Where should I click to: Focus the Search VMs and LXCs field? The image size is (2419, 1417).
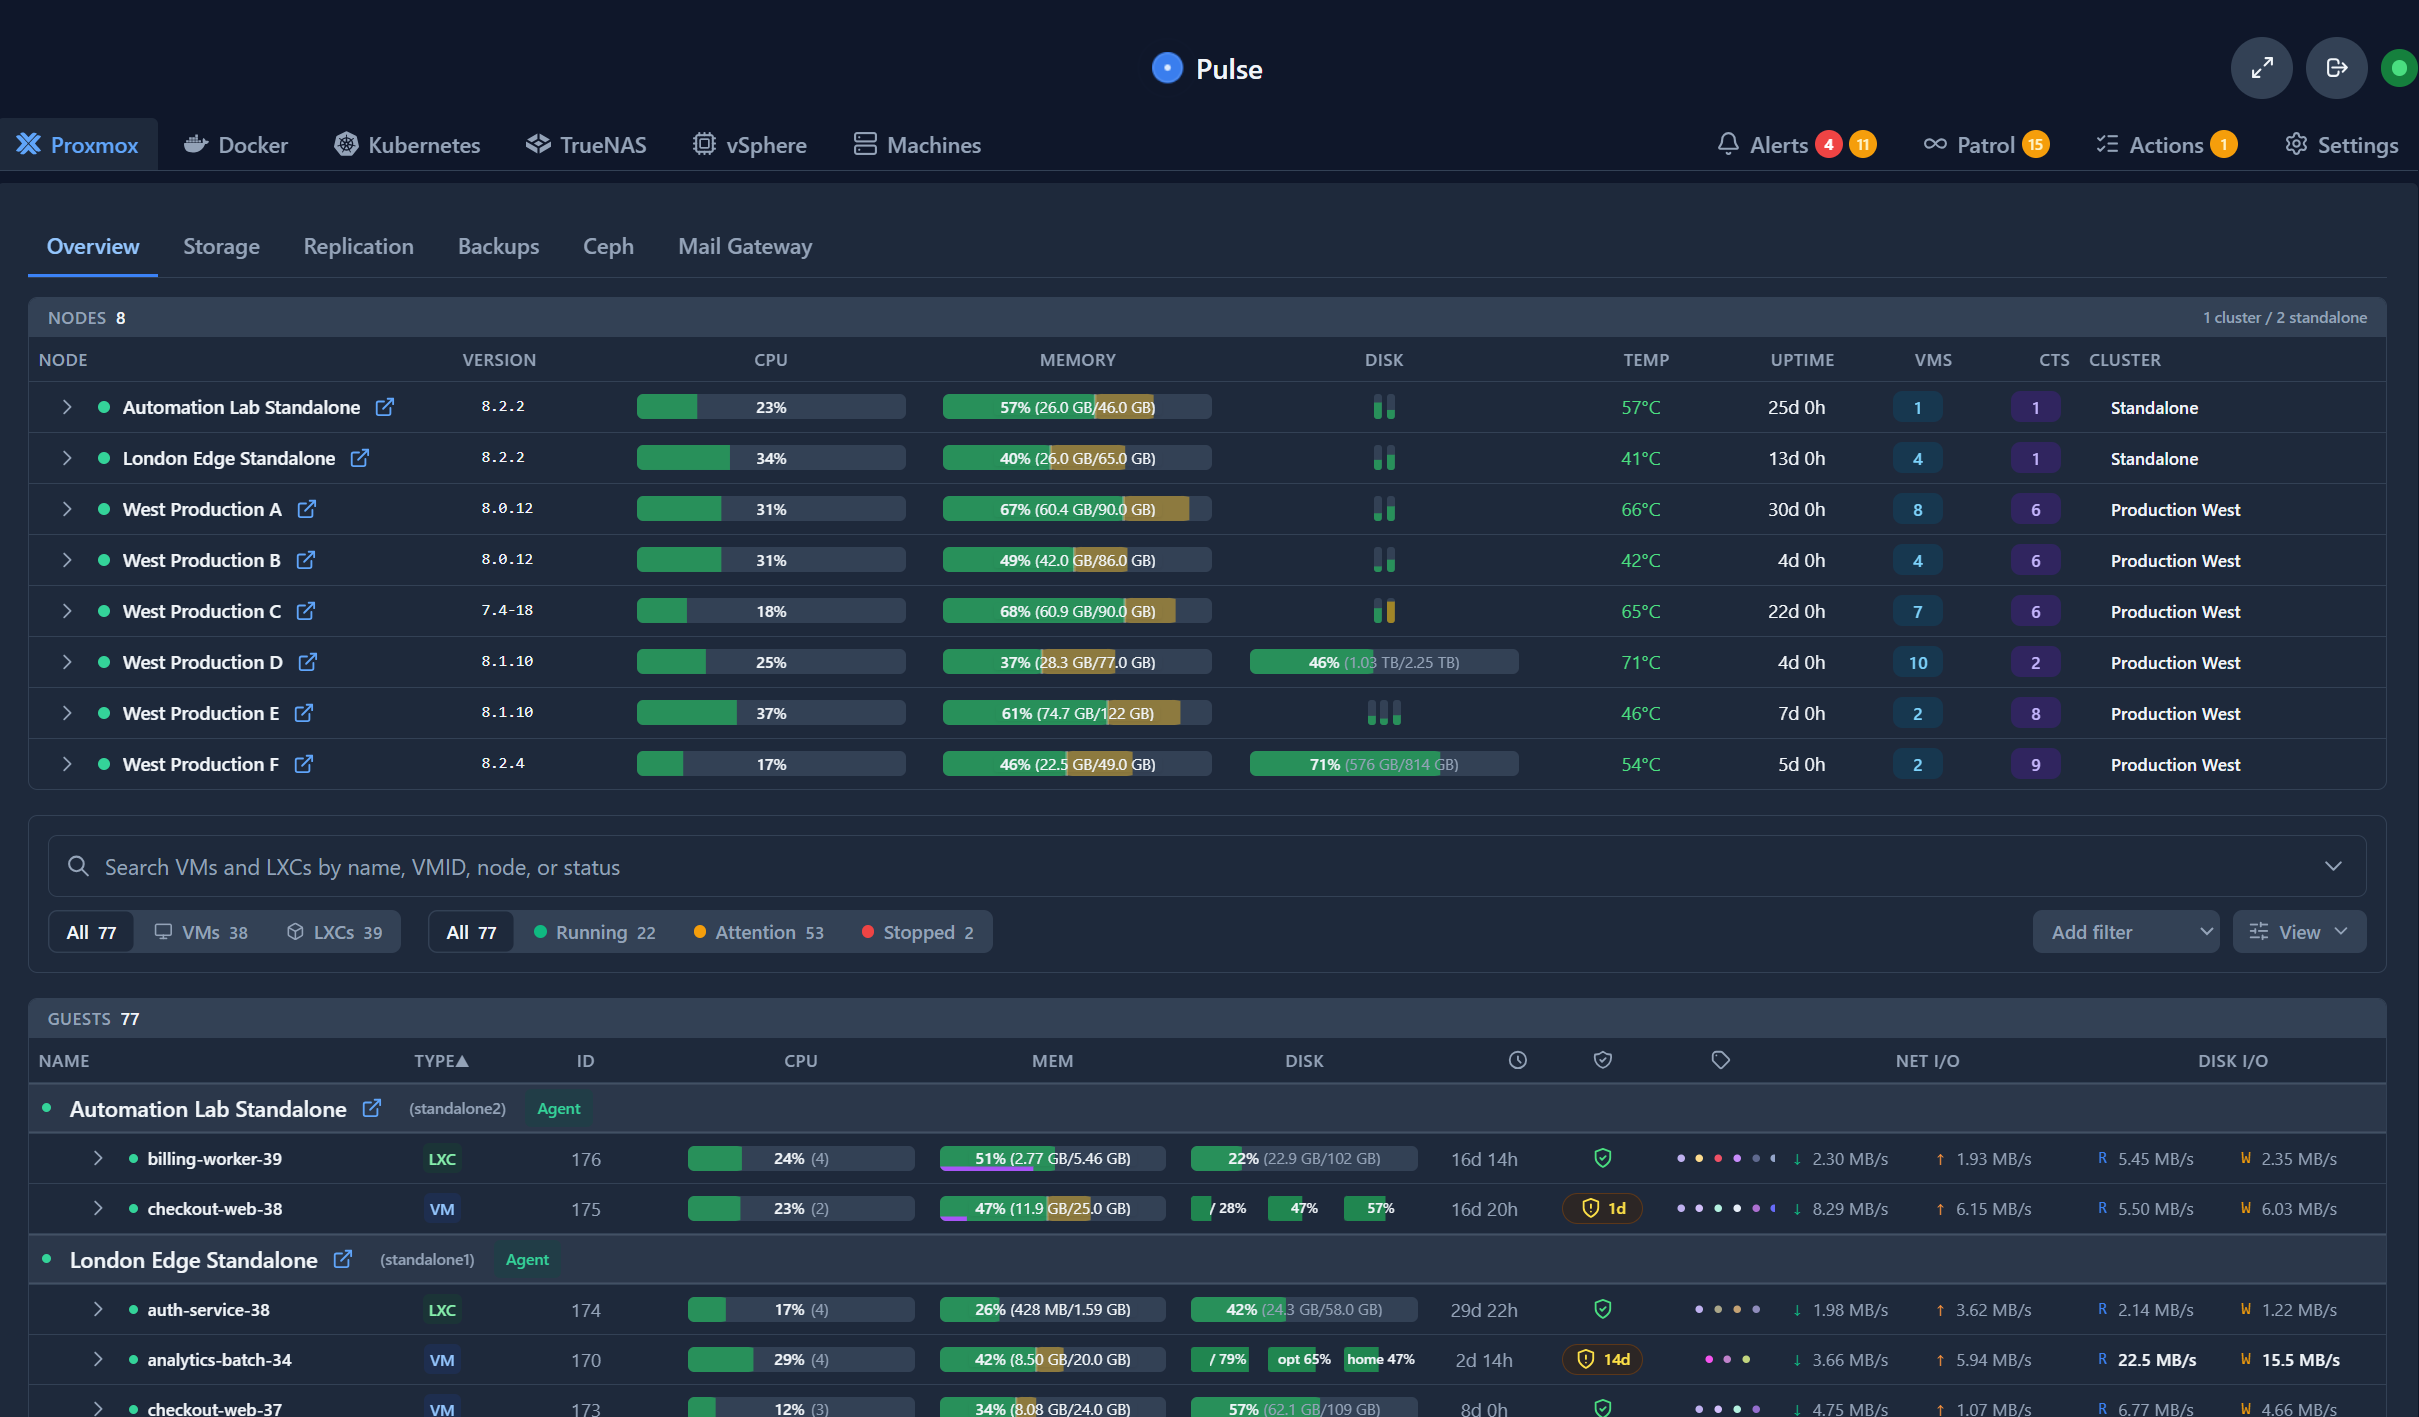point(1206,866)
